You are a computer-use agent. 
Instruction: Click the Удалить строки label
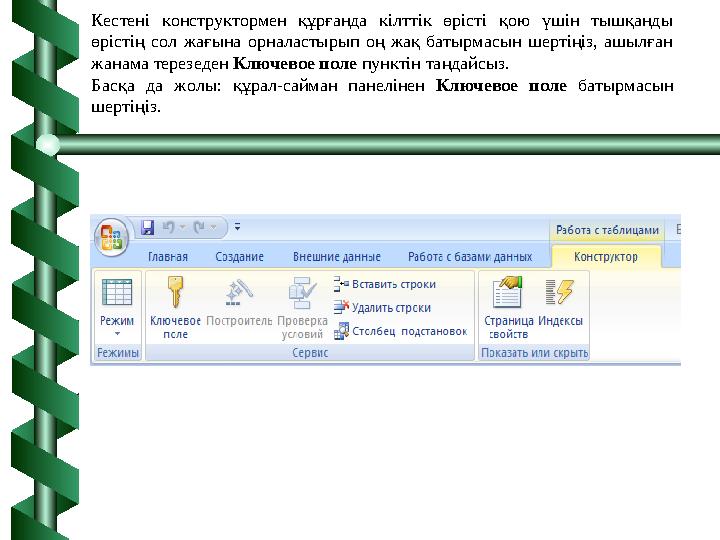[x=391, y=308]
